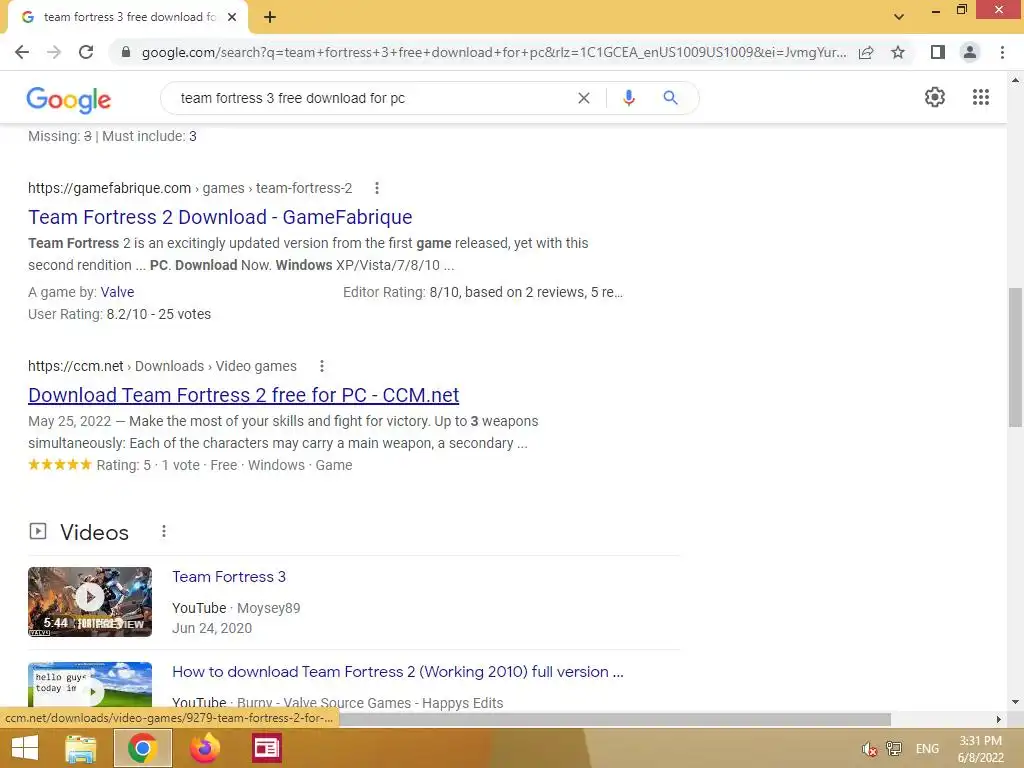Click the muted volume tray icon
Image resolution: width=1024 pixels, height=768 pixels.
pos(869,749)
